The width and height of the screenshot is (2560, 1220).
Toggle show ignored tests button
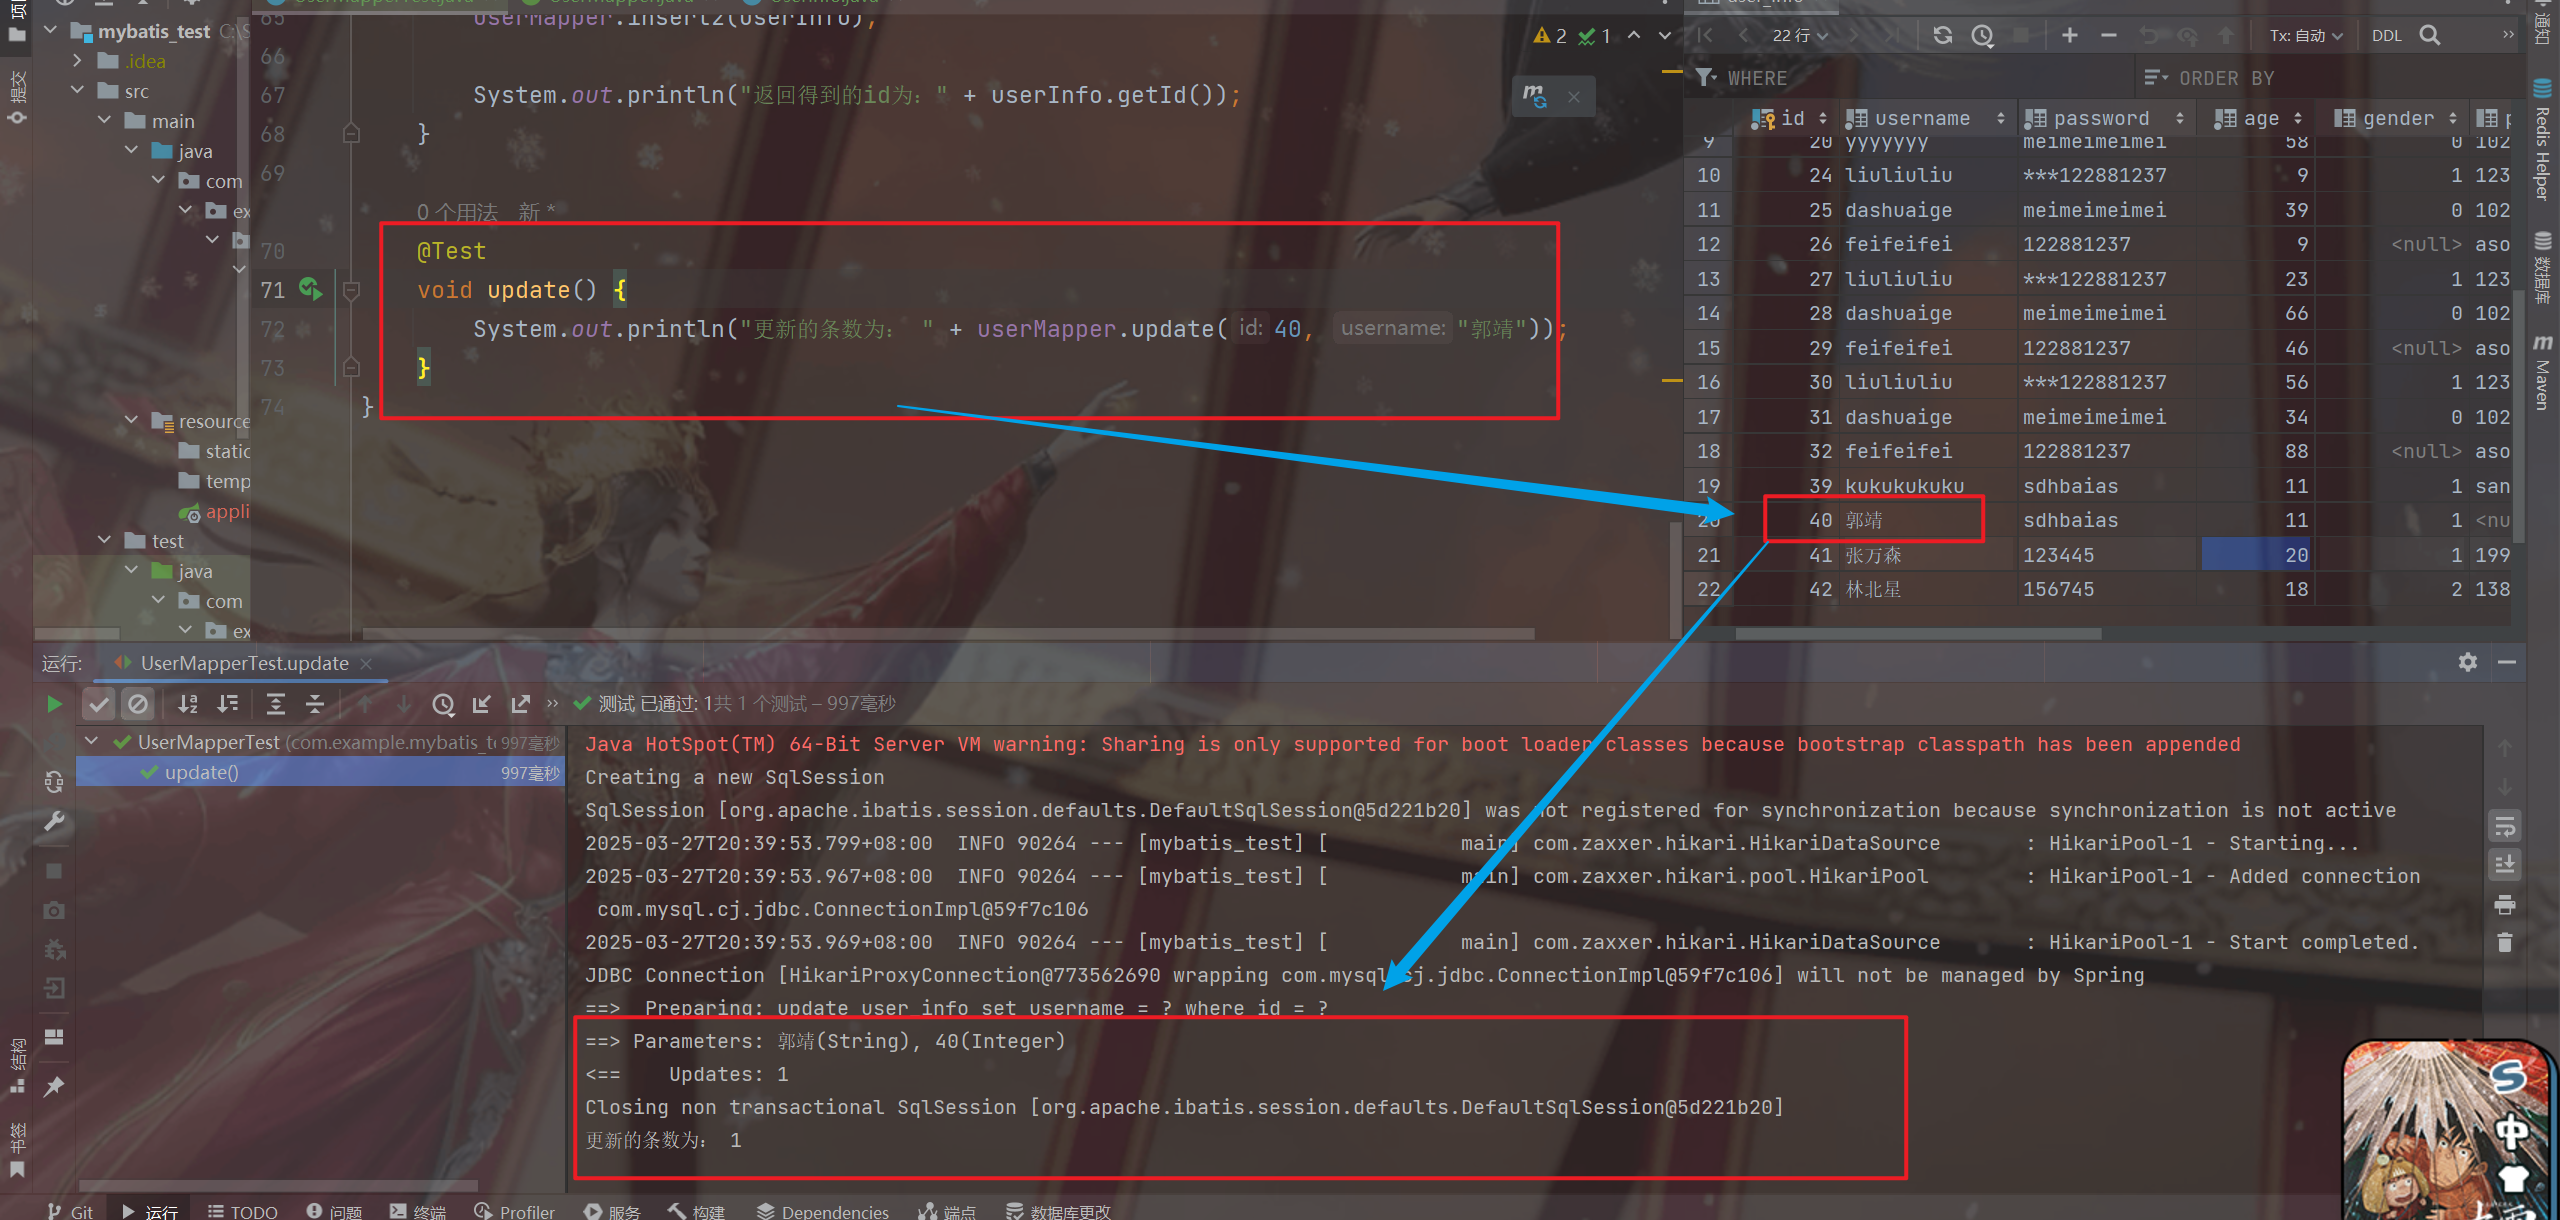pyautogui.click(x=138, y=704)
